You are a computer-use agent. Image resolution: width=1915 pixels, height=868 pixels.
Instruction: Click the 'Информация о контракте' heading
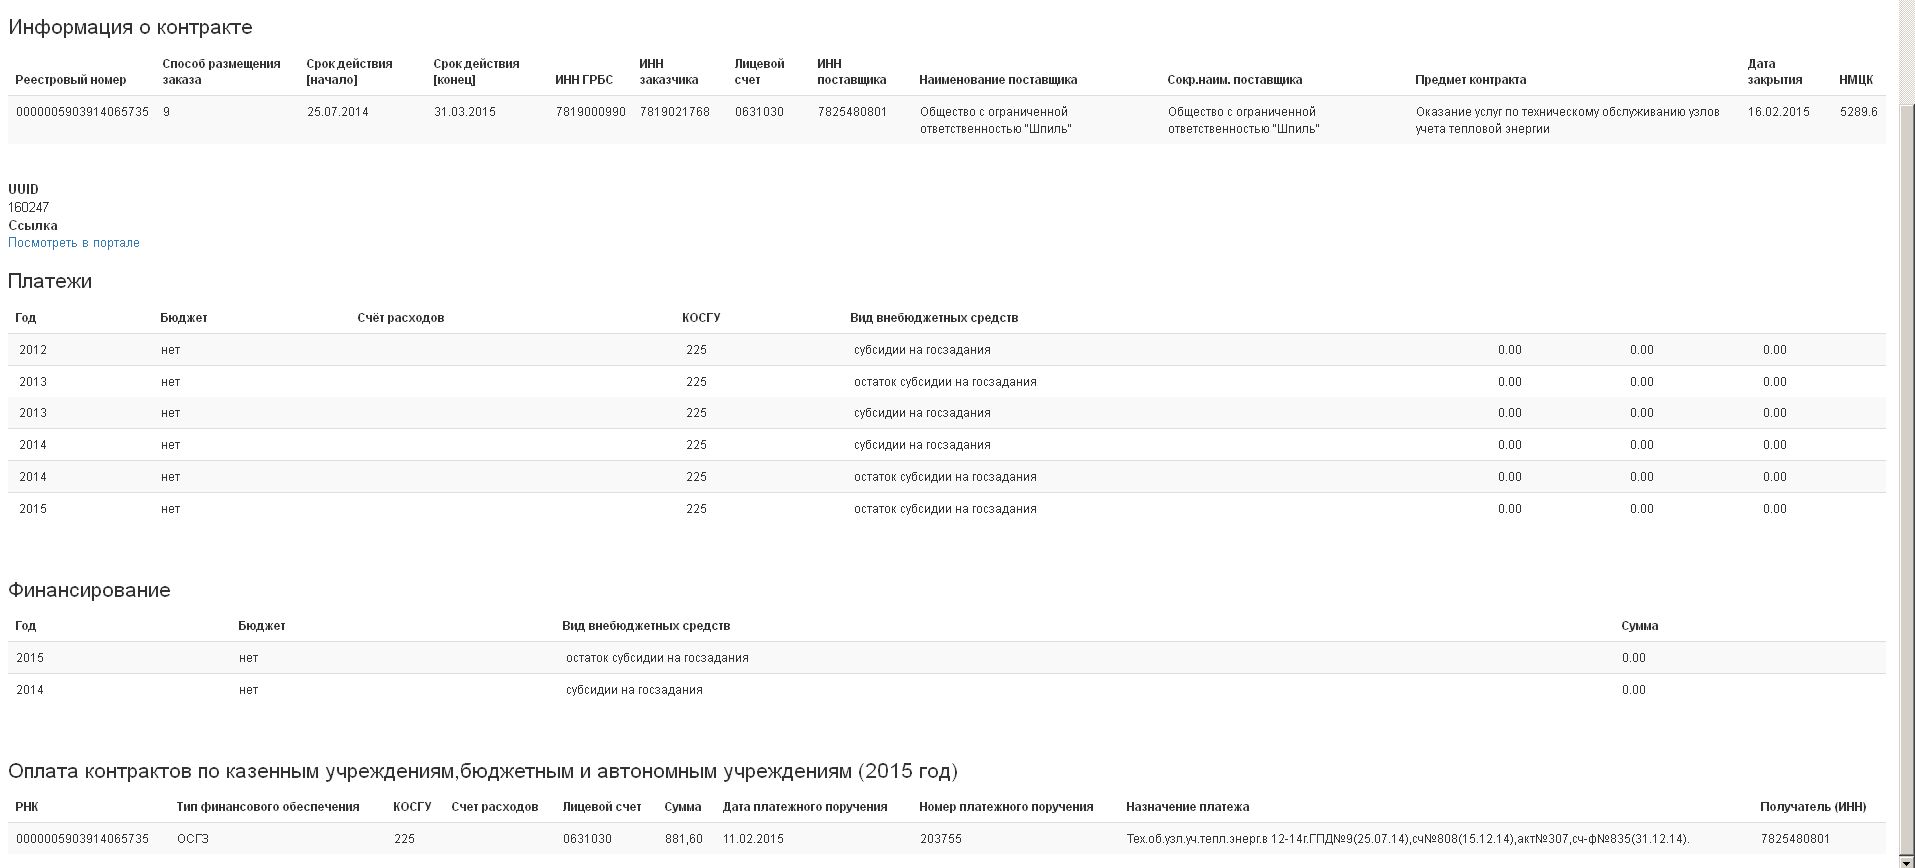pos(130,27)
